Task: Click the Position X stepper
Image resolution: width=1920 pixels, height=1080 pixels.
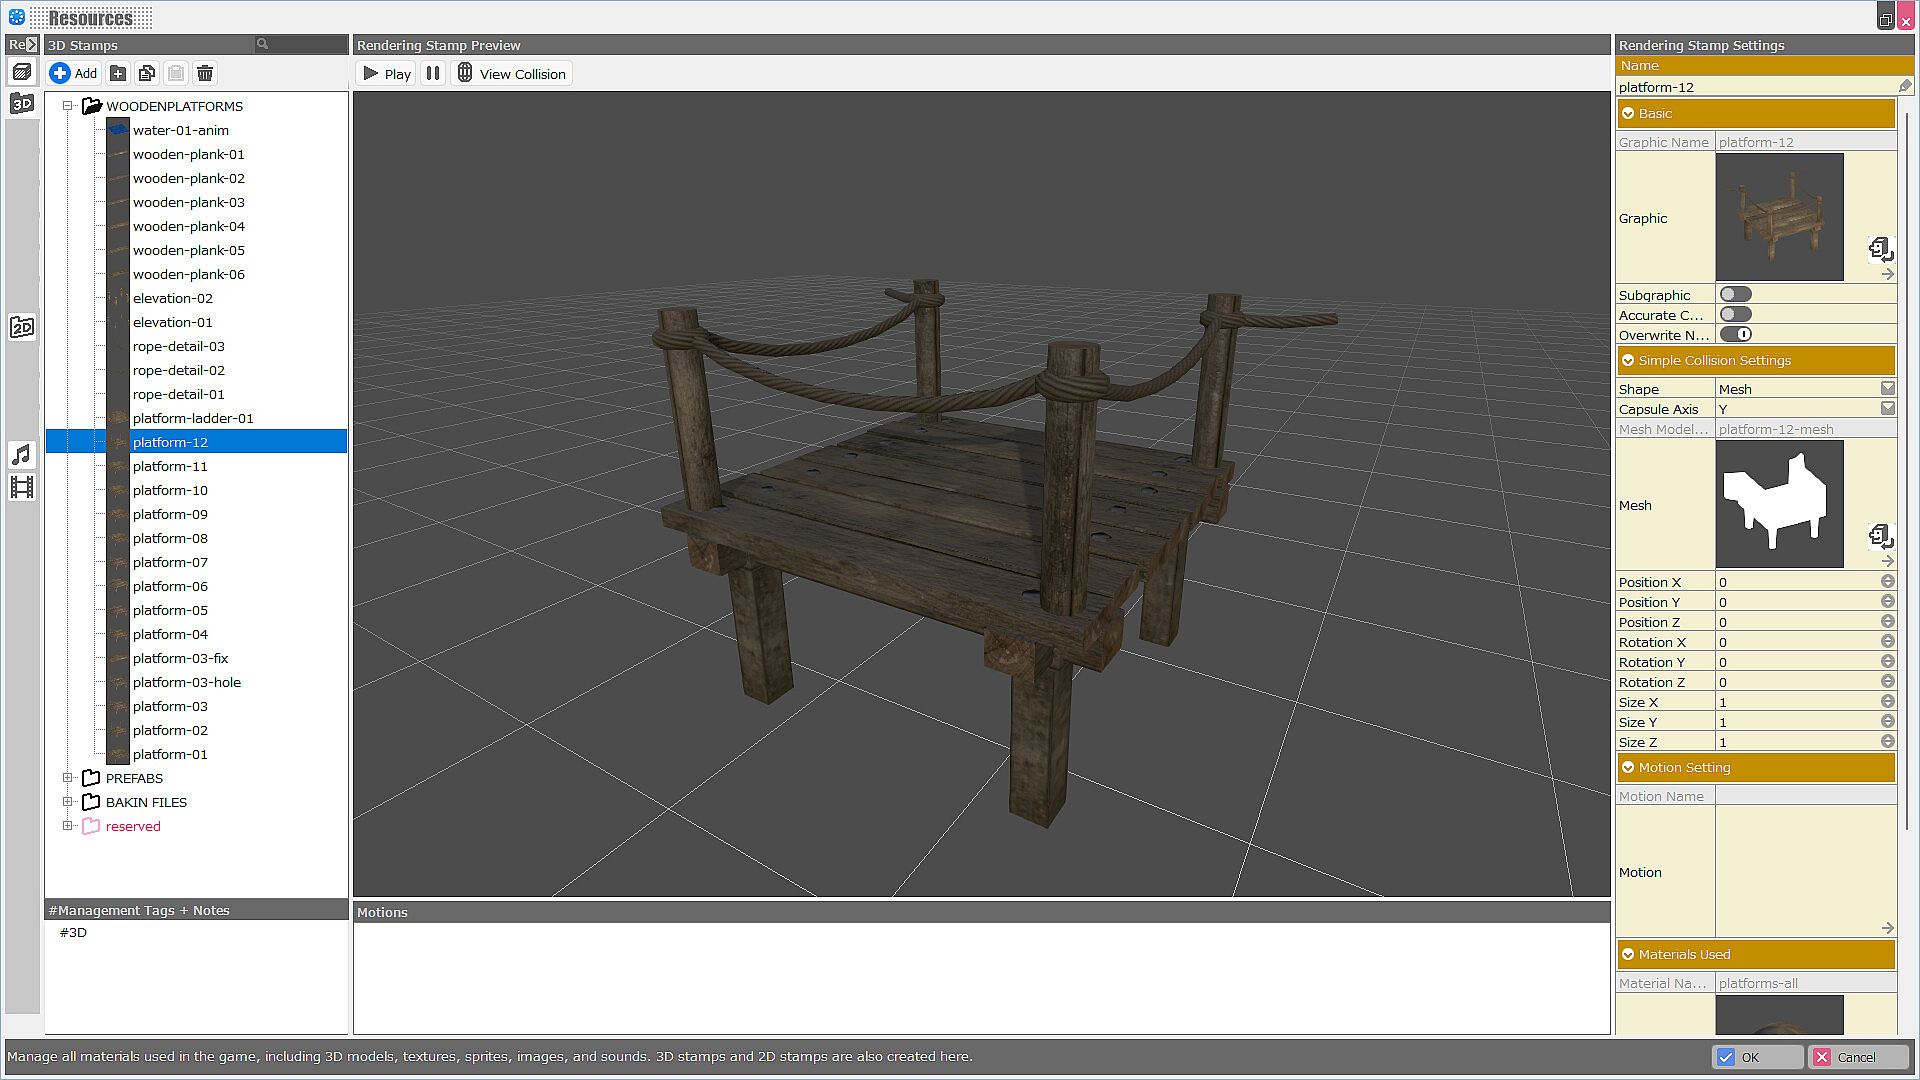Action: point(1887,581)
